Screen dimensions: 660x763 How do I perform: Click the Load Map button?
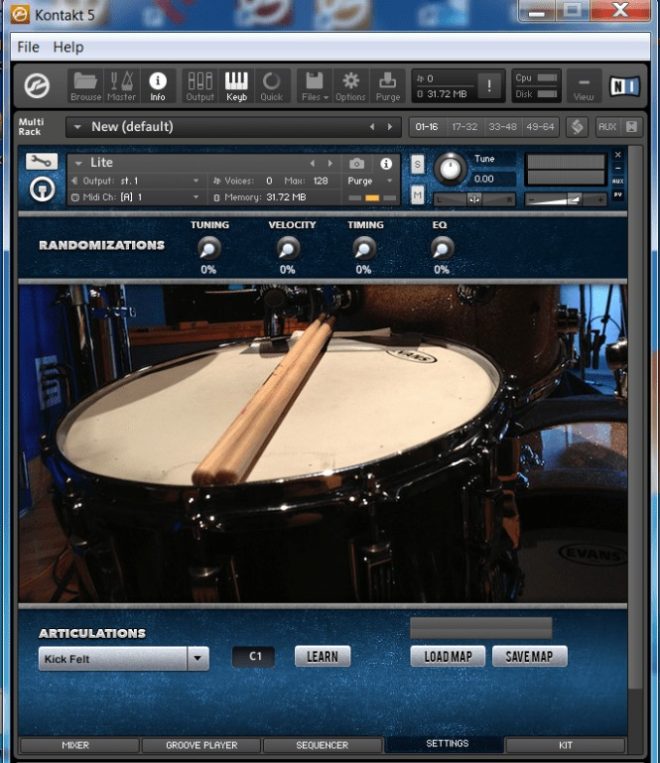coord(448,657)
